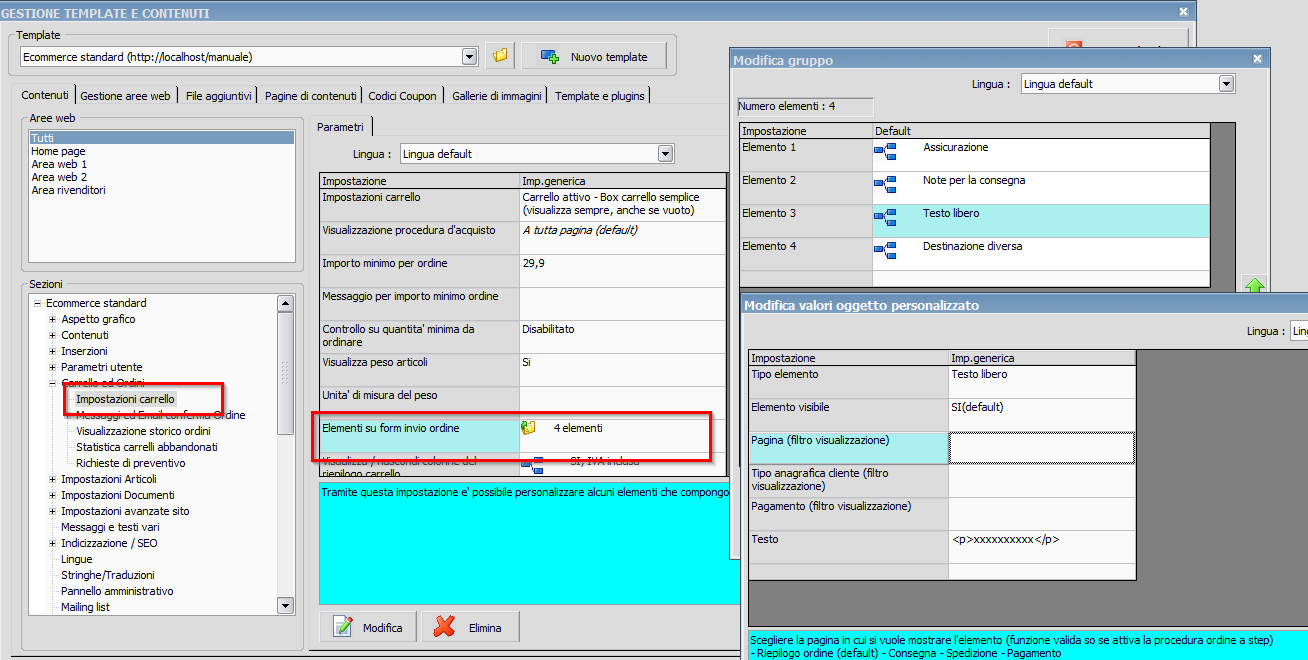The image size is (1308, 660).
Task: Open the File aggiuntivi tab
Action: (x=218, y=96)
